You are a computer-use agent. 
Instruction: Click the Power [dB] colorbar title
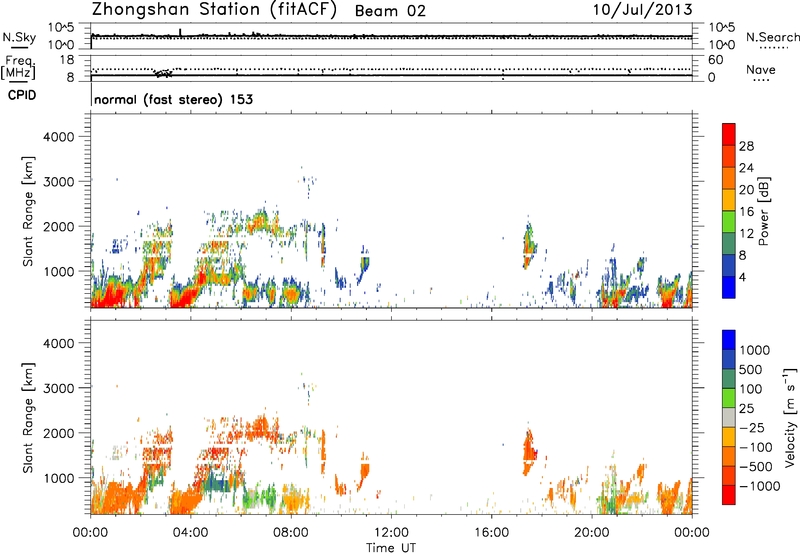pos(764,211)
